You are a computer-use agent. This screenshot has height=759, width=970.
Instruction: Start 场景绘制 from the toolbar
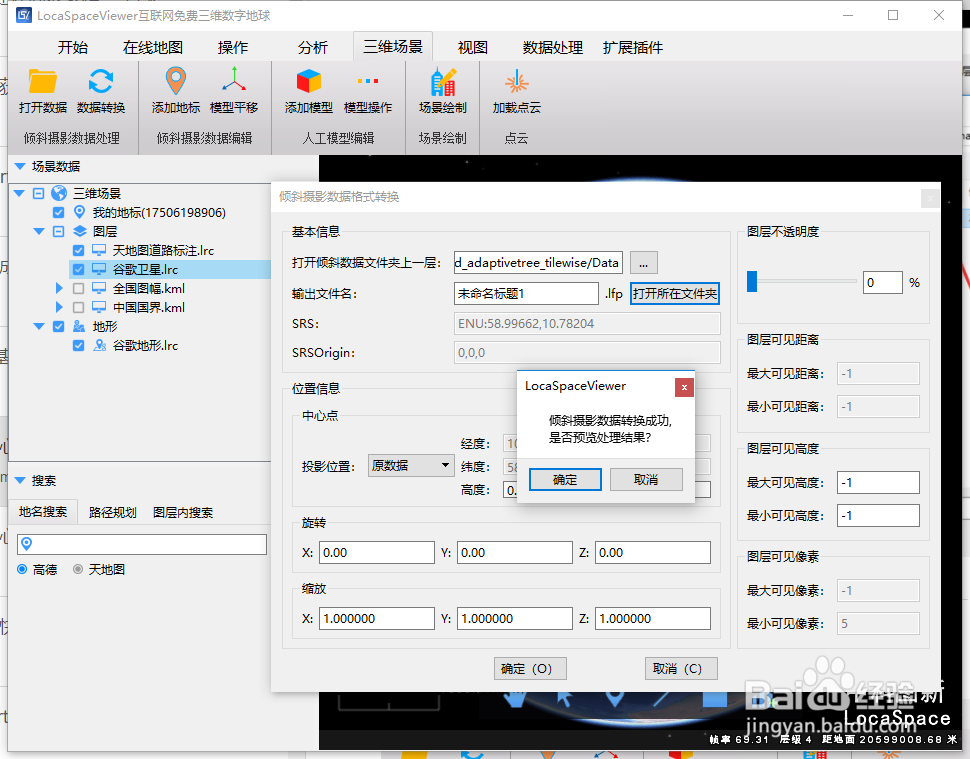point(443,90)
